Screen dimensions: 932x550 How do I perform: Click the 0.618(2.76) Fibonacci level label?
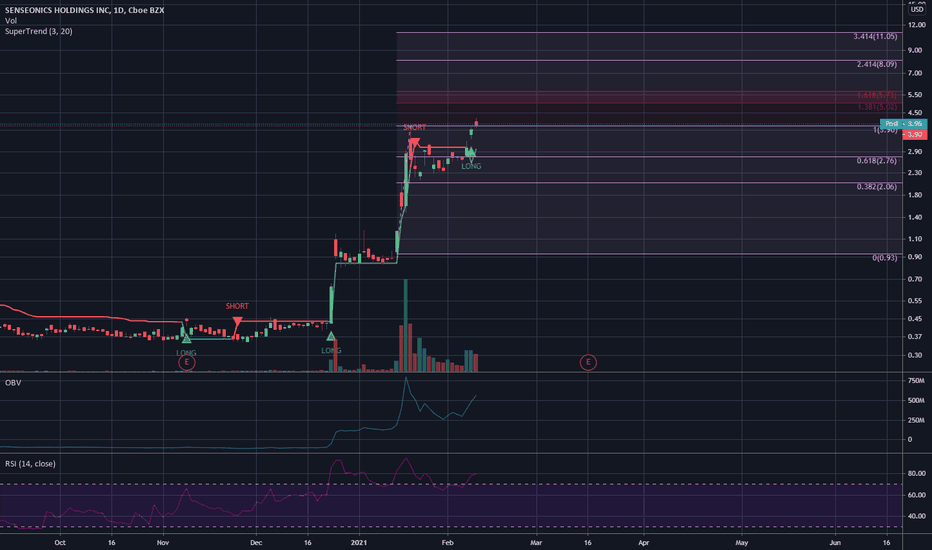(877, 161)
